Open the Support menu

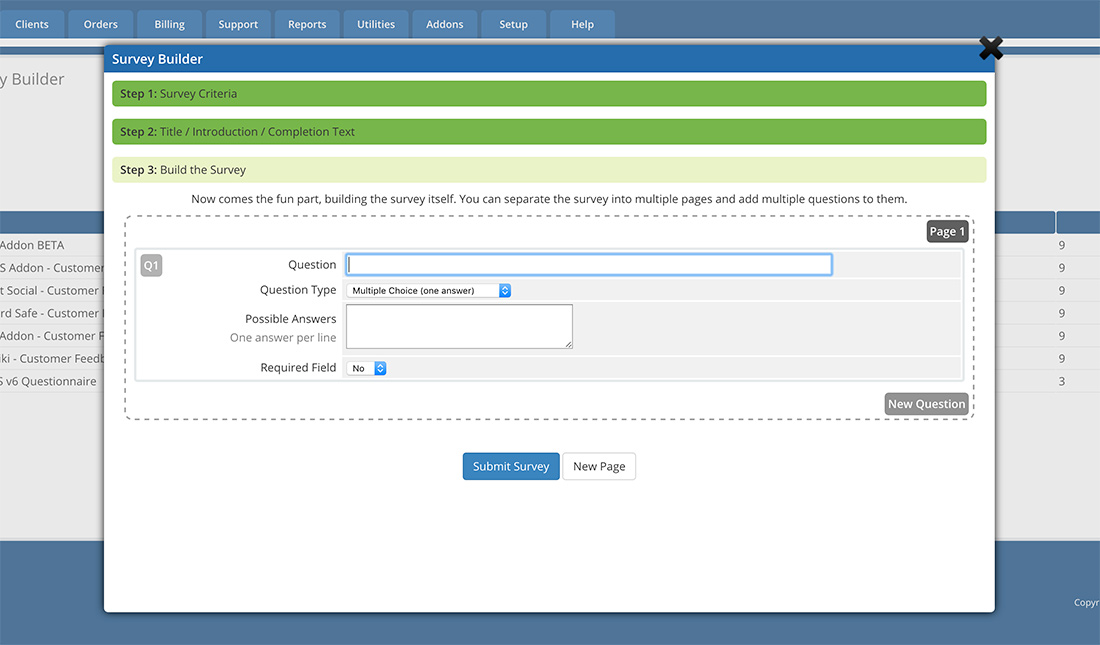click(238, 24)
